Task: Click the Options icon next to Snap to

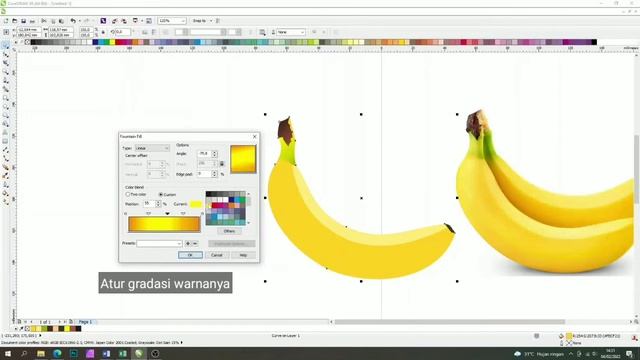Action: point(218,21)
